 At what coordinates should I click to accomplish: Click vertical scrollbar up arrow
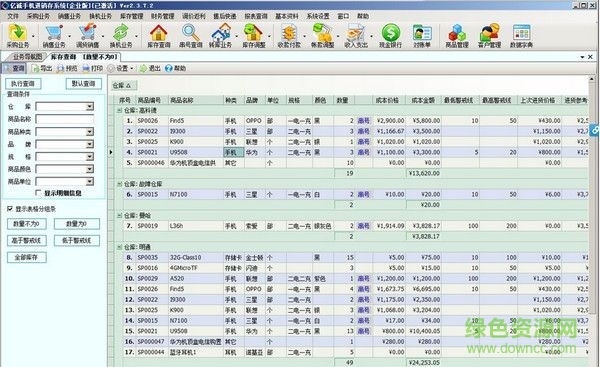(x=592, y=80)
